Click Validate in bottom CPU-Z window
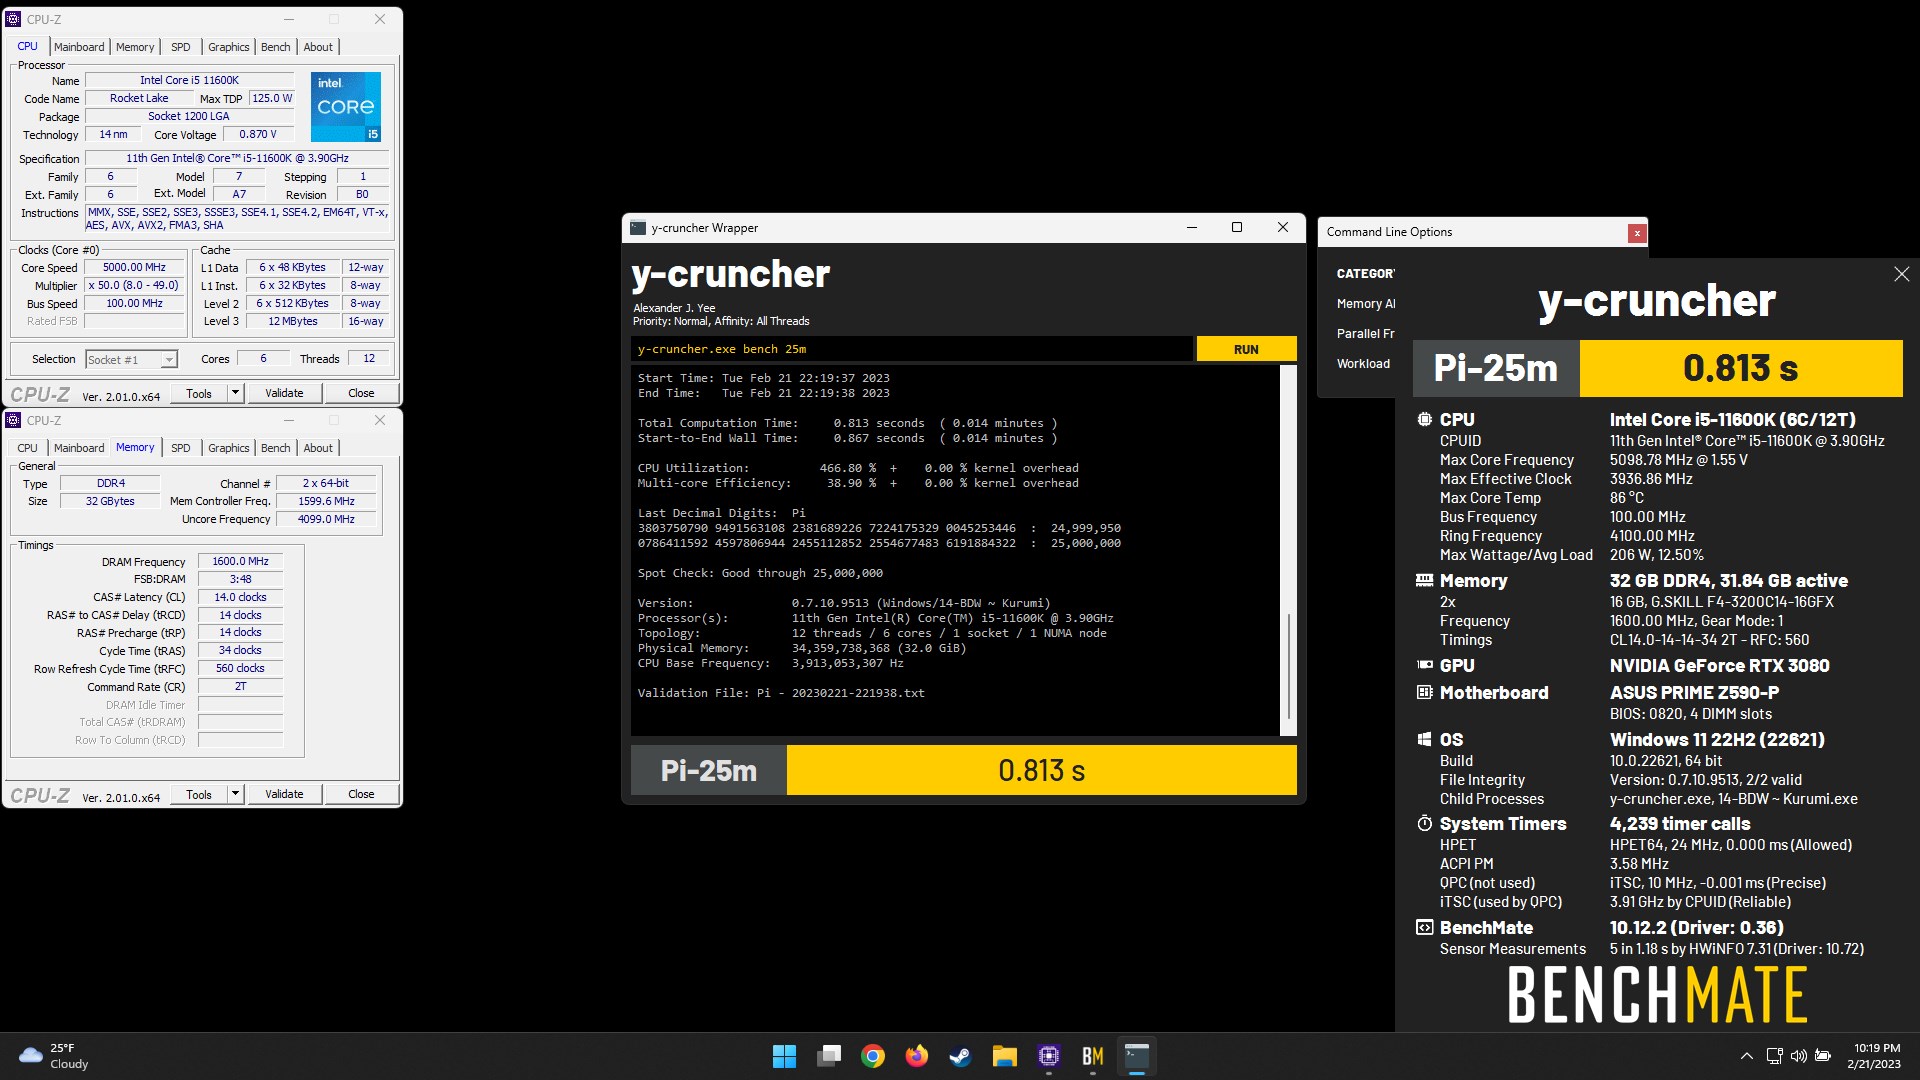The height and width of the screenshot is (1080, 1920). [284, 794]
